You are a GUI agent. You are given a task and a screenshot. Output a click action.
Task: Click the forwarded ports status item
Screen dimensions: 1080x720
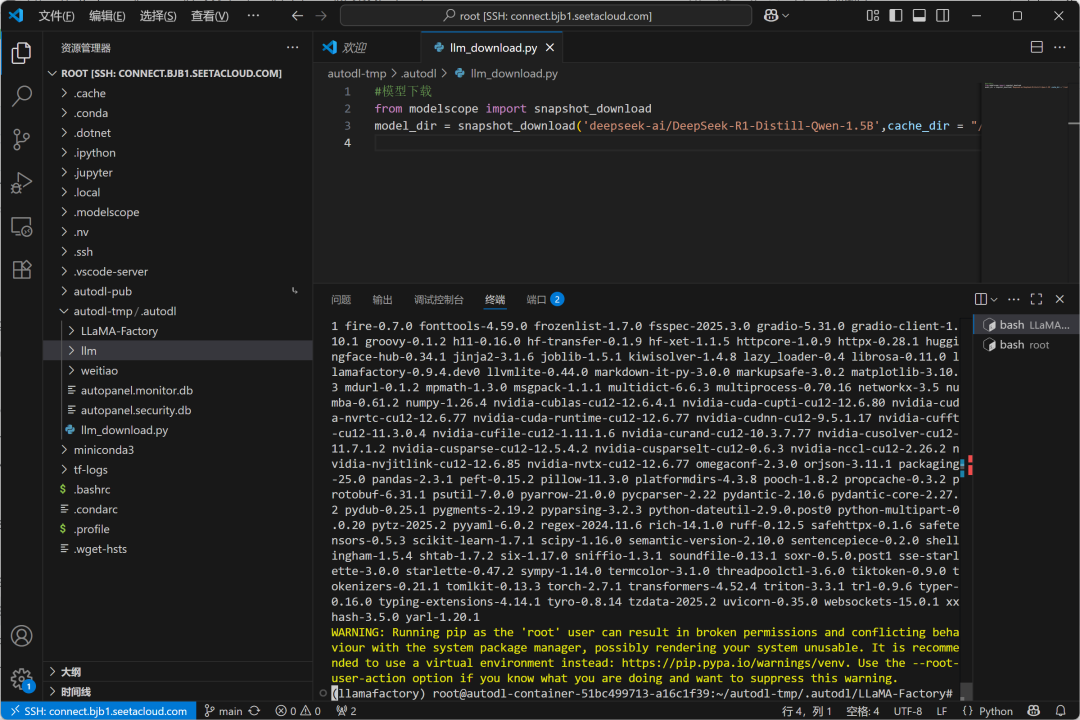[x=346, y=710]
